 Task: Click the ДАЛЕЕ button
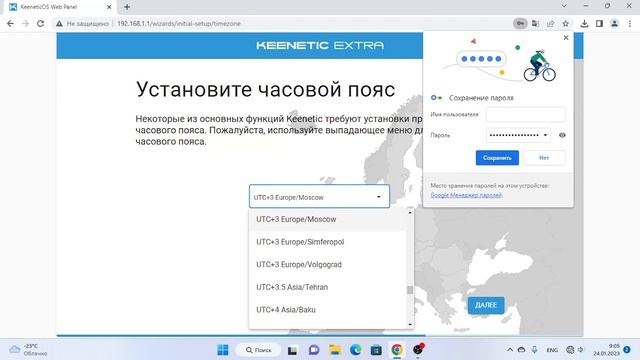pyautogui.click(x=486, y=305)
